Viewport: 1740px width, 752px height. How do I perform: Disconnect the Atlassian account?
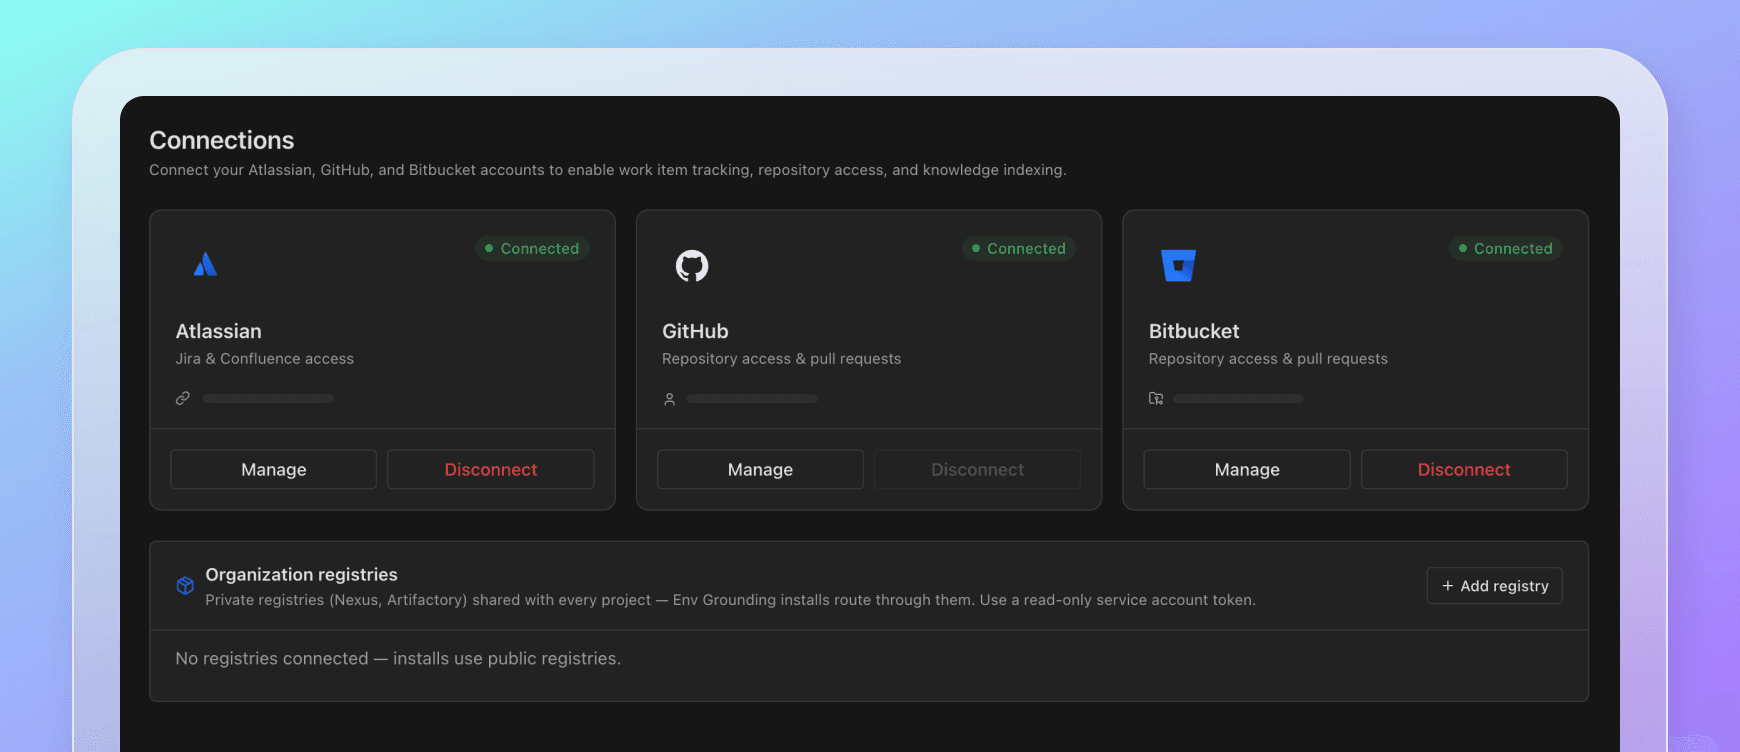coord(491,469)
